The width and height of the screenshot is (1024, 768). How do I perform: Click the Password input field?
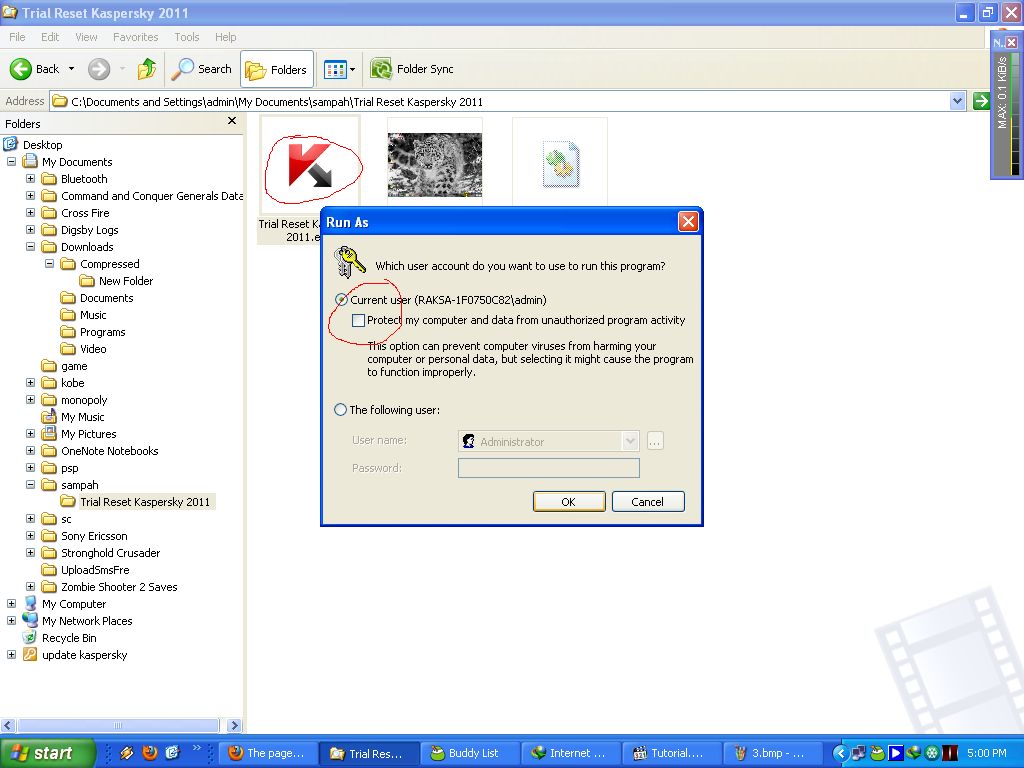pyautogui.click(x=549, y=468)
